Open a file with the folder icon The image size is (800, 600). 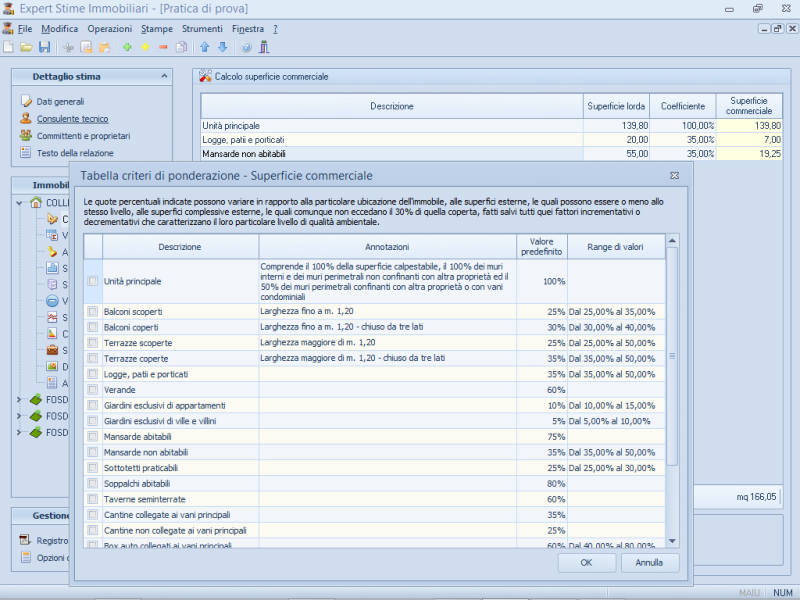pos(26,47)
